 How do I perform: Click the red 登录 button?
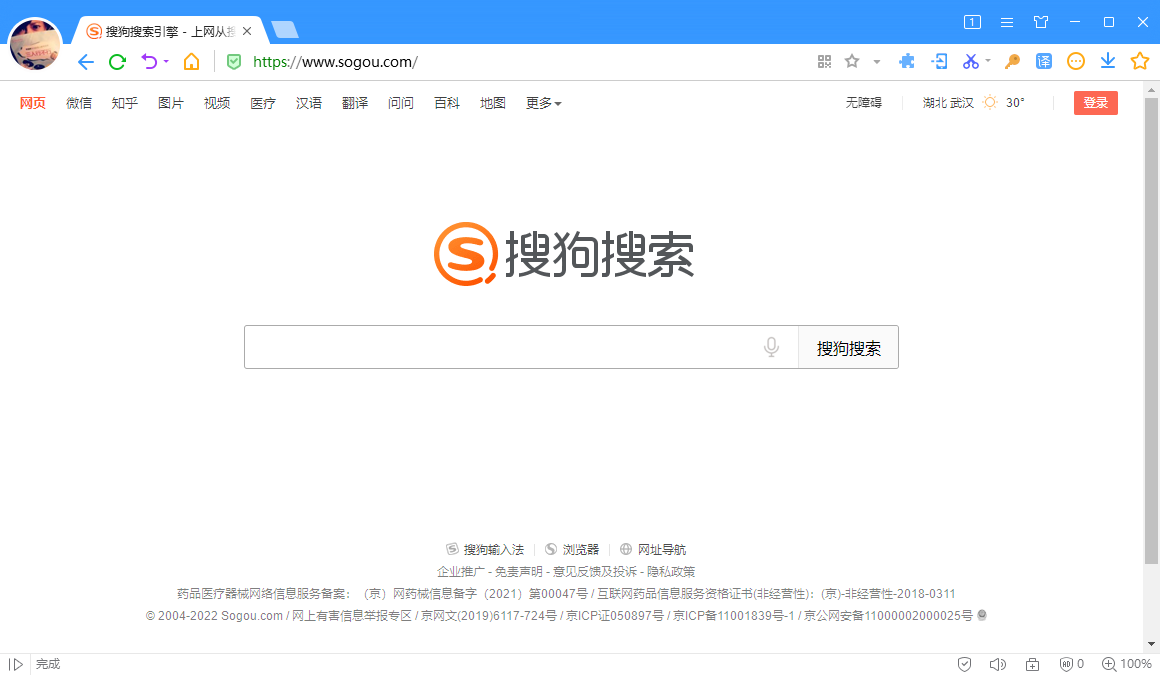[1096, 103]
